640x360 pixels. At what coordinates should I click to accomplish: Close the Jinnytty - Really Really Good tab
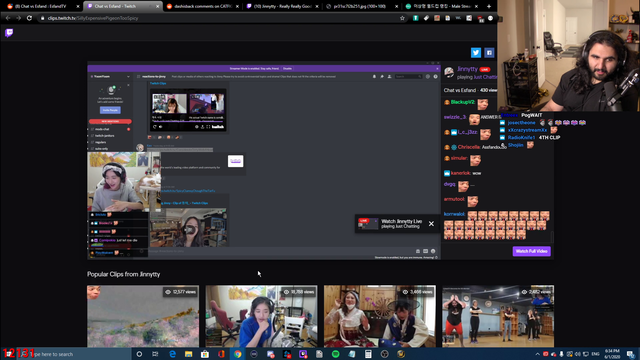[317, 7]
